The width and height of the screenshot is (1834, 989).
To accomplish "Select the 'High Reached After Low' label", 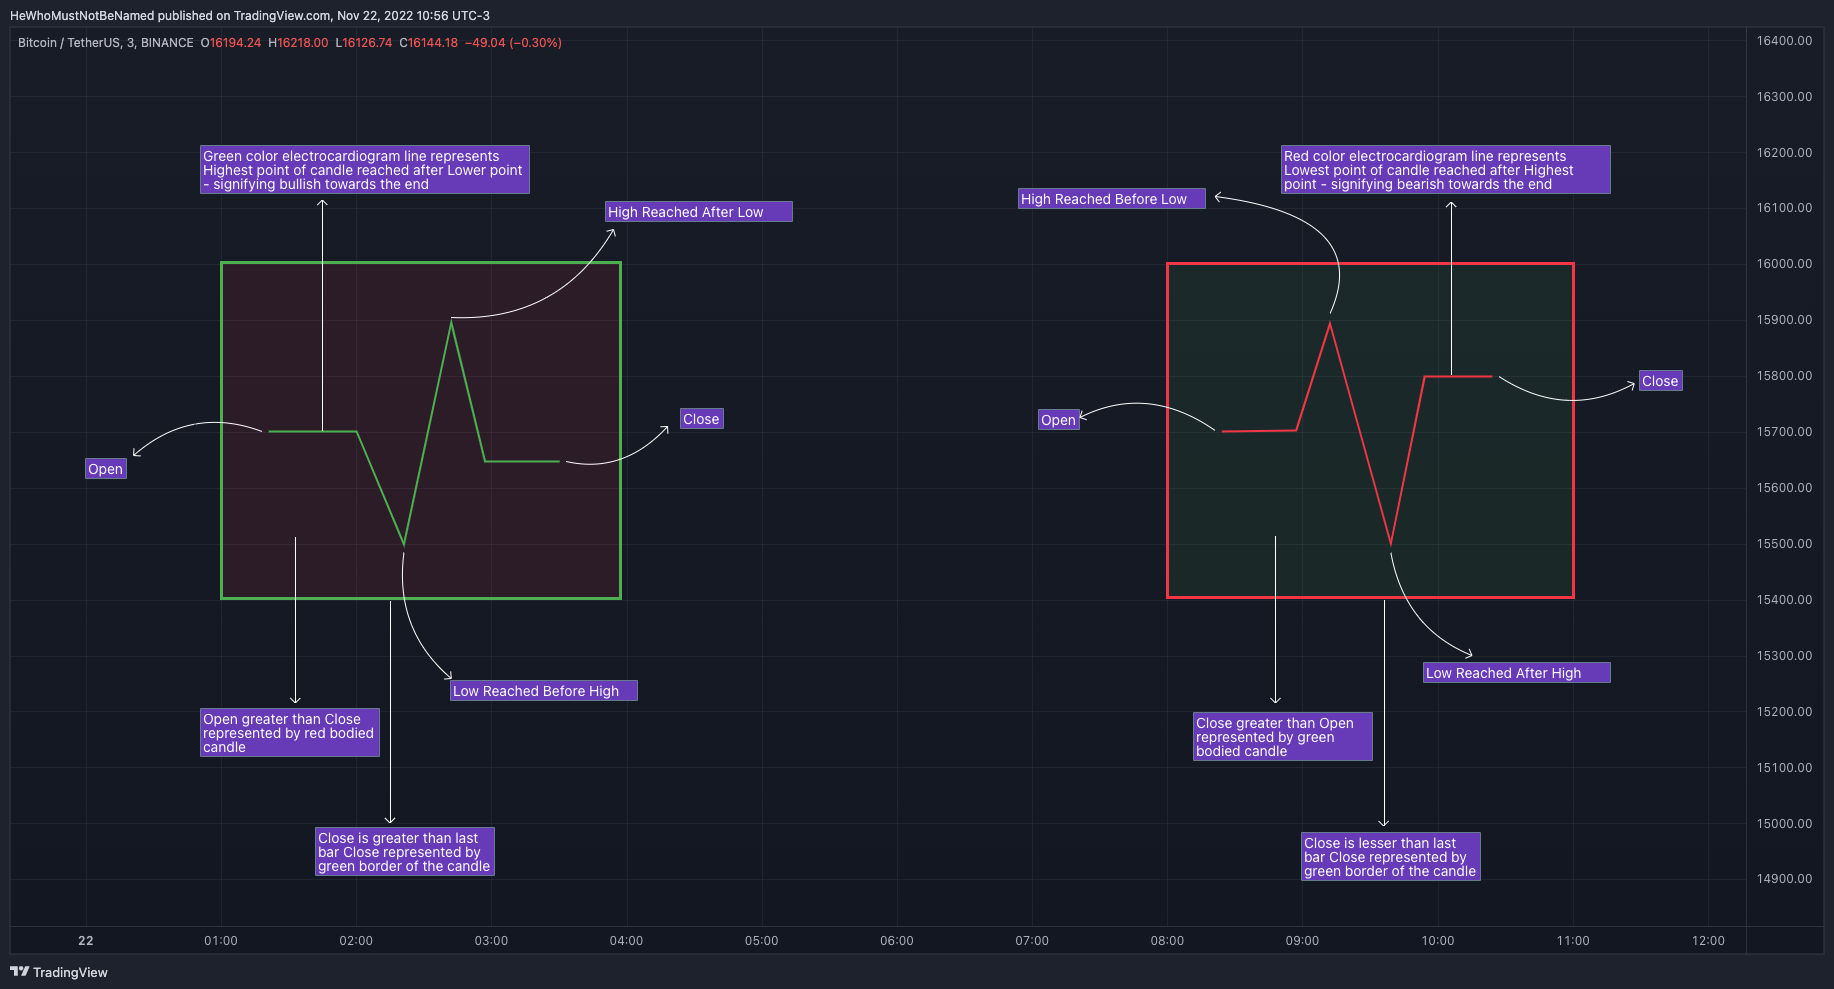I will click(x=699, y=212).
